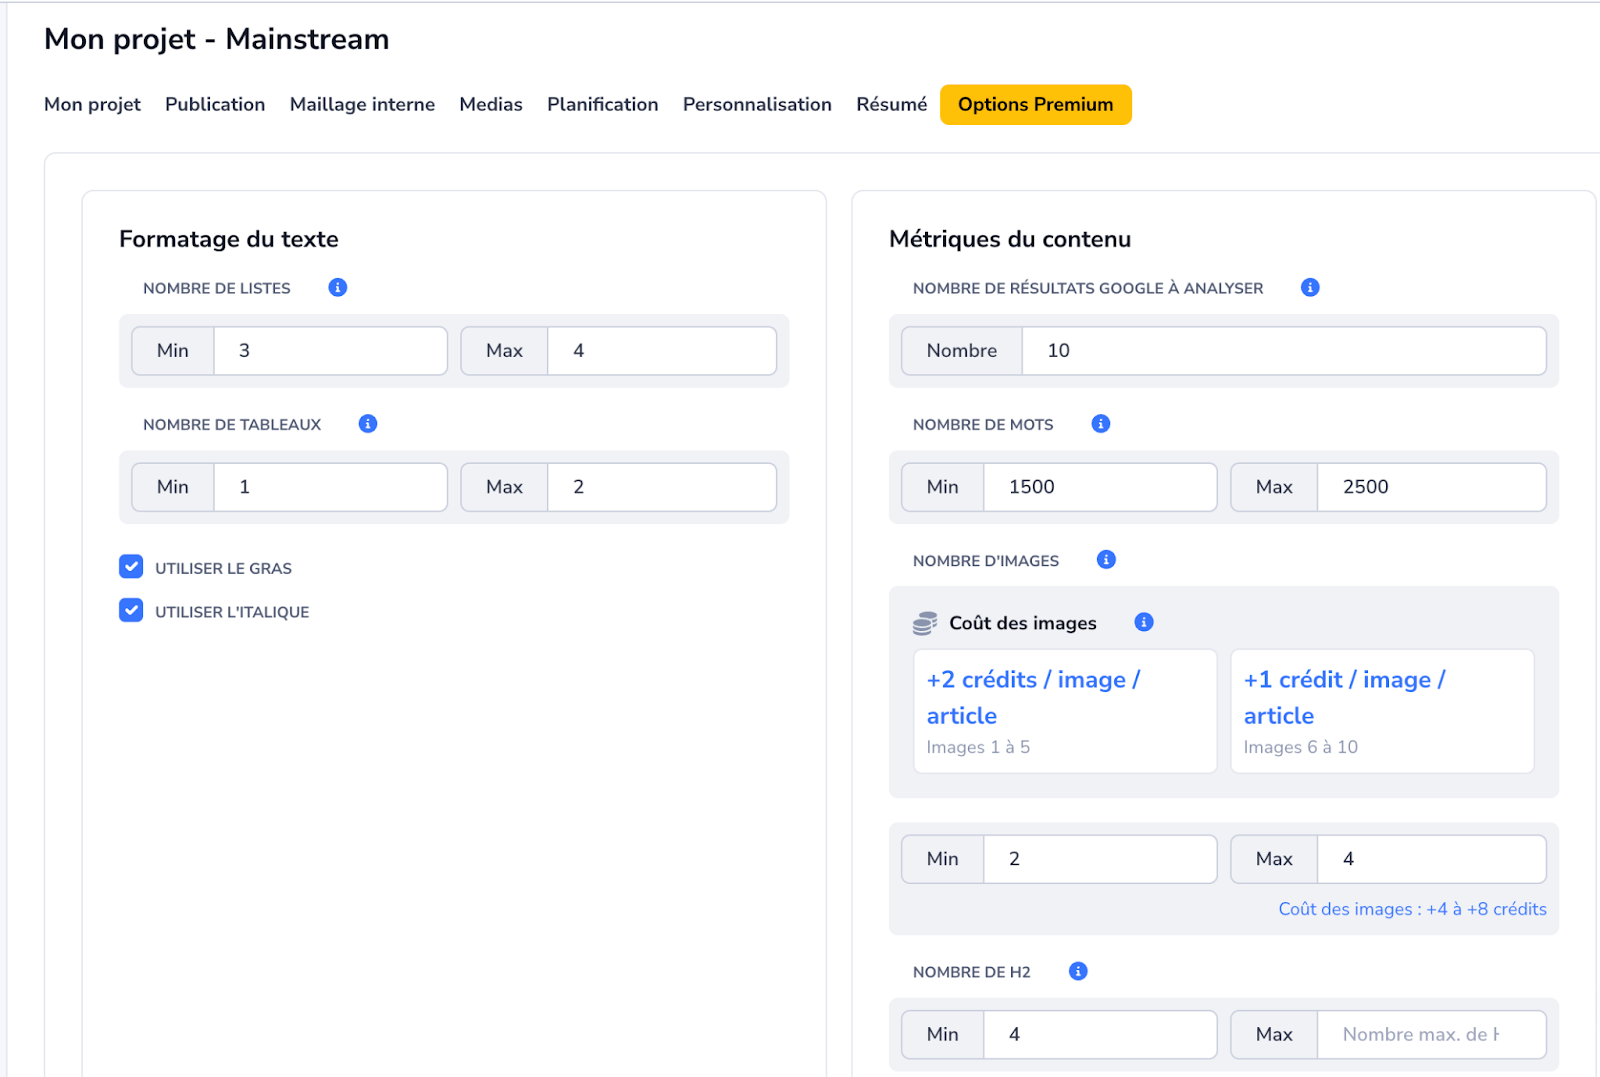Open the Mon projet tab

[x=92, y=104]
